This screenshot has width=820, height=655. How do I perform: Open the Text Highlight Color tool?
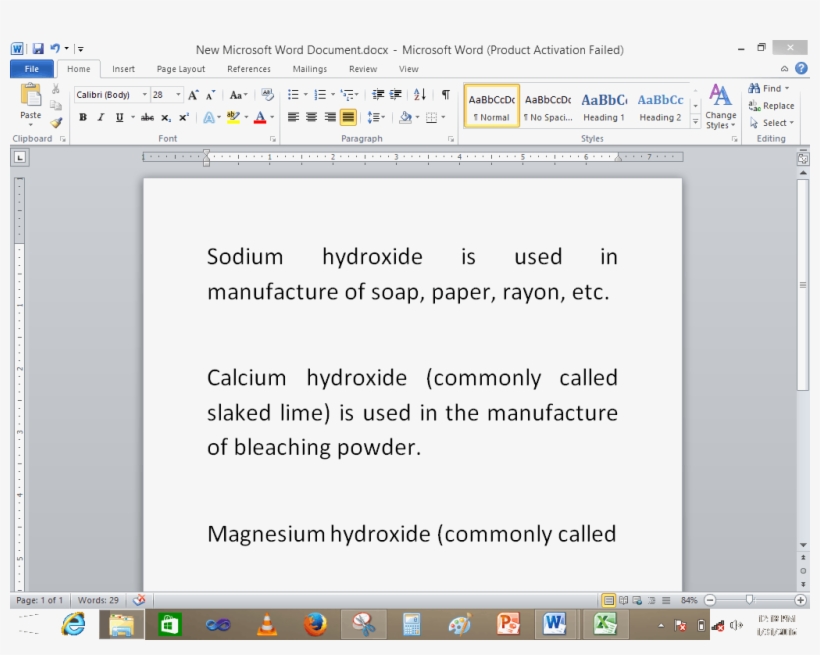click(x=232, y=117)
